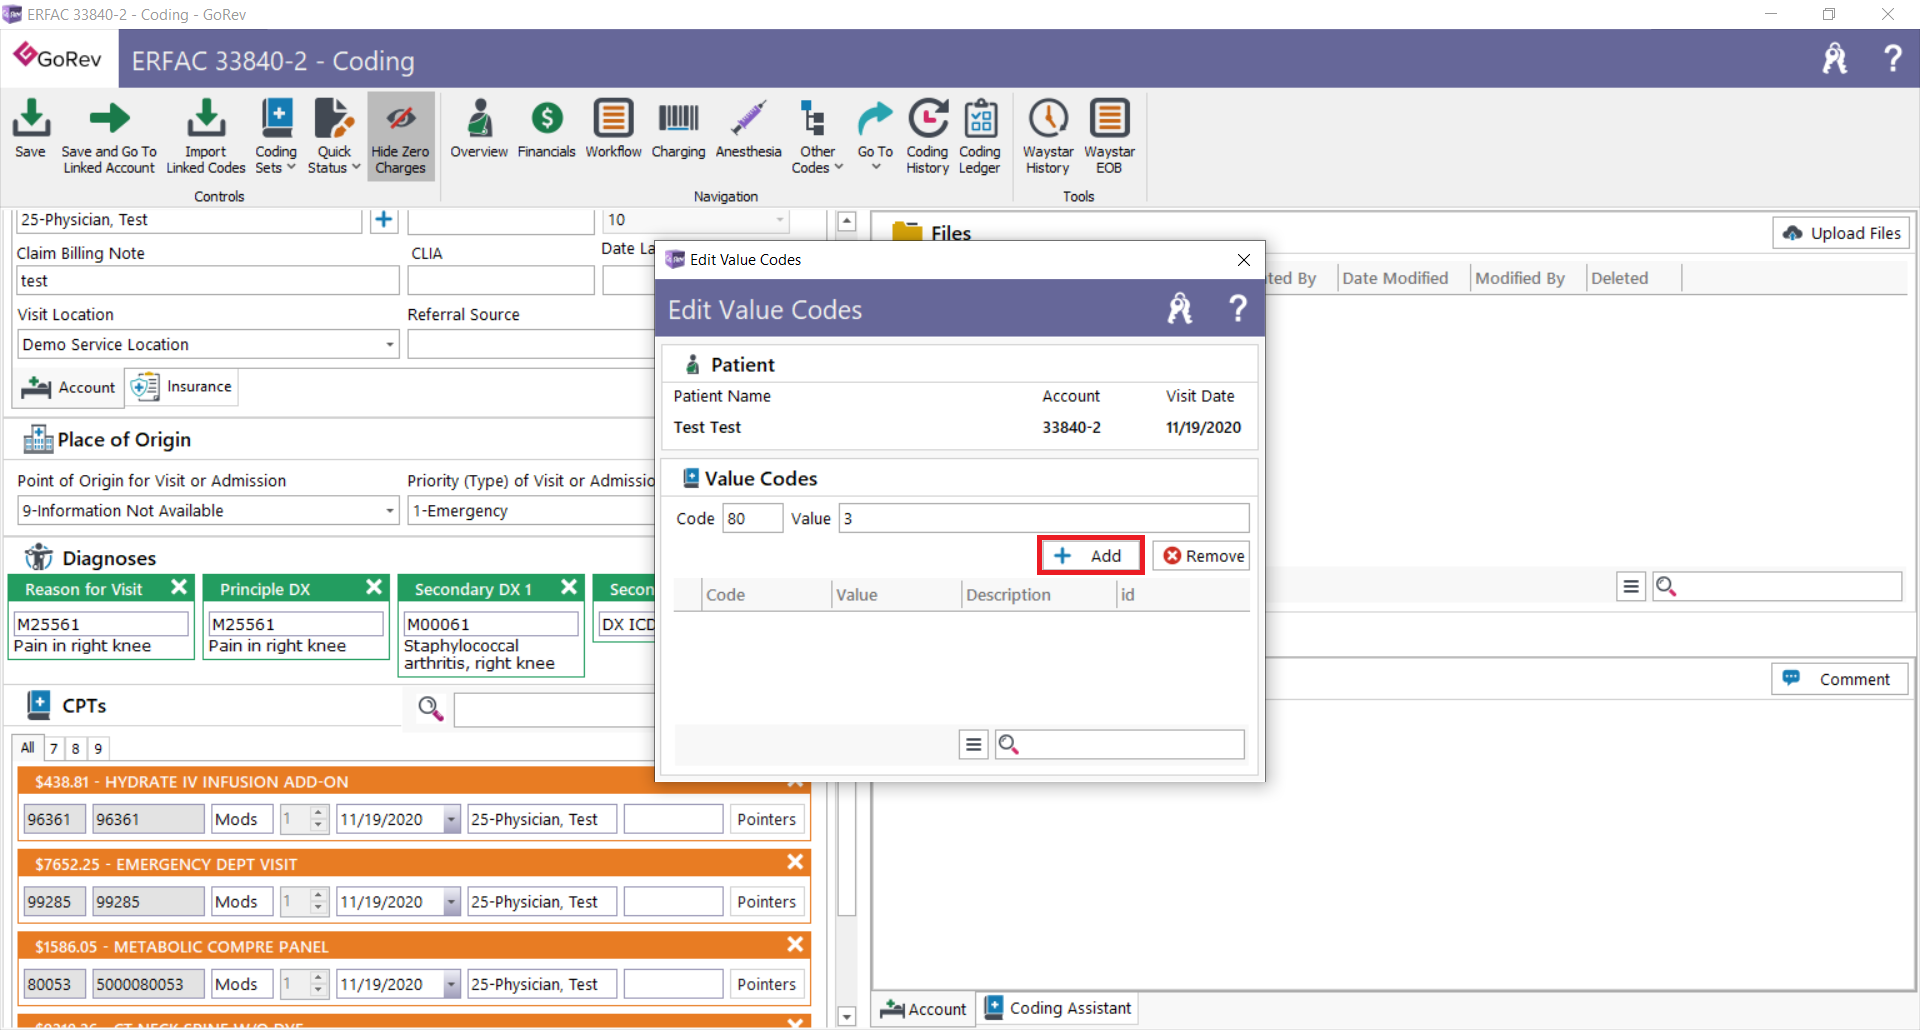Open the Workflow screen
The width and height of the screenshot is (1920, 1030).
coord(613,130)
